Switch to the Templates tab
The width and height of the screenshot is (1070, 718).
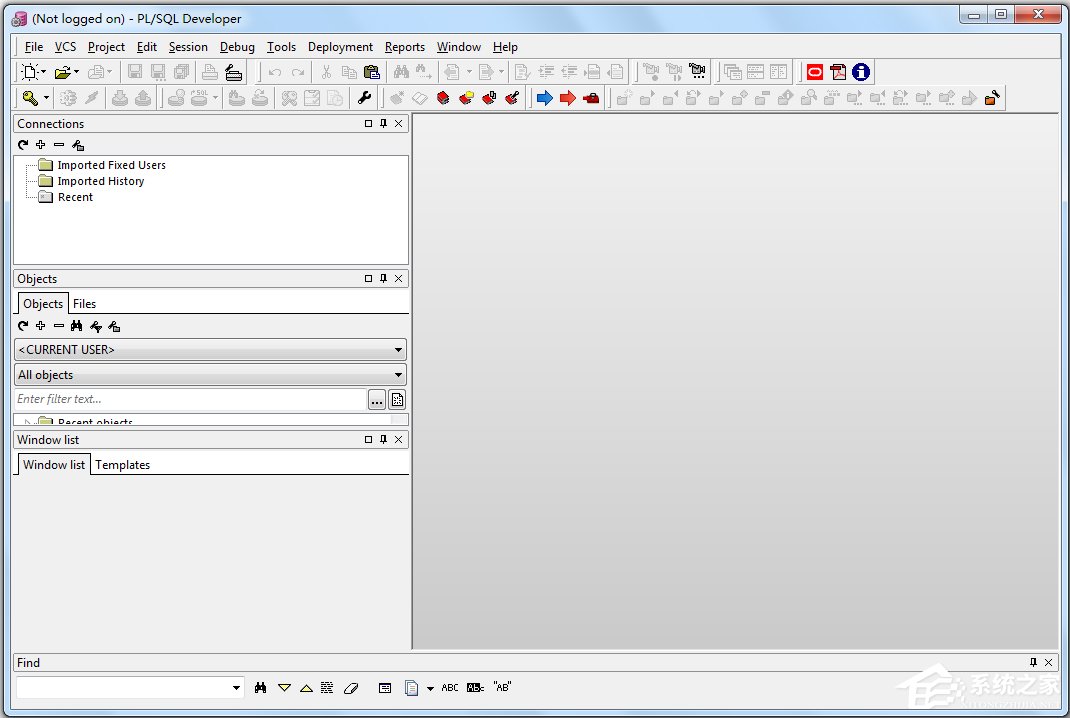(x=122, y=465)
